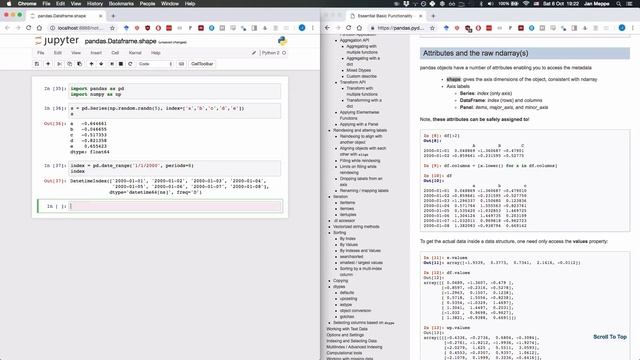Interrupt the kernel with stop icon
Screen dimensions: 640x360
[x=121, y=64]
